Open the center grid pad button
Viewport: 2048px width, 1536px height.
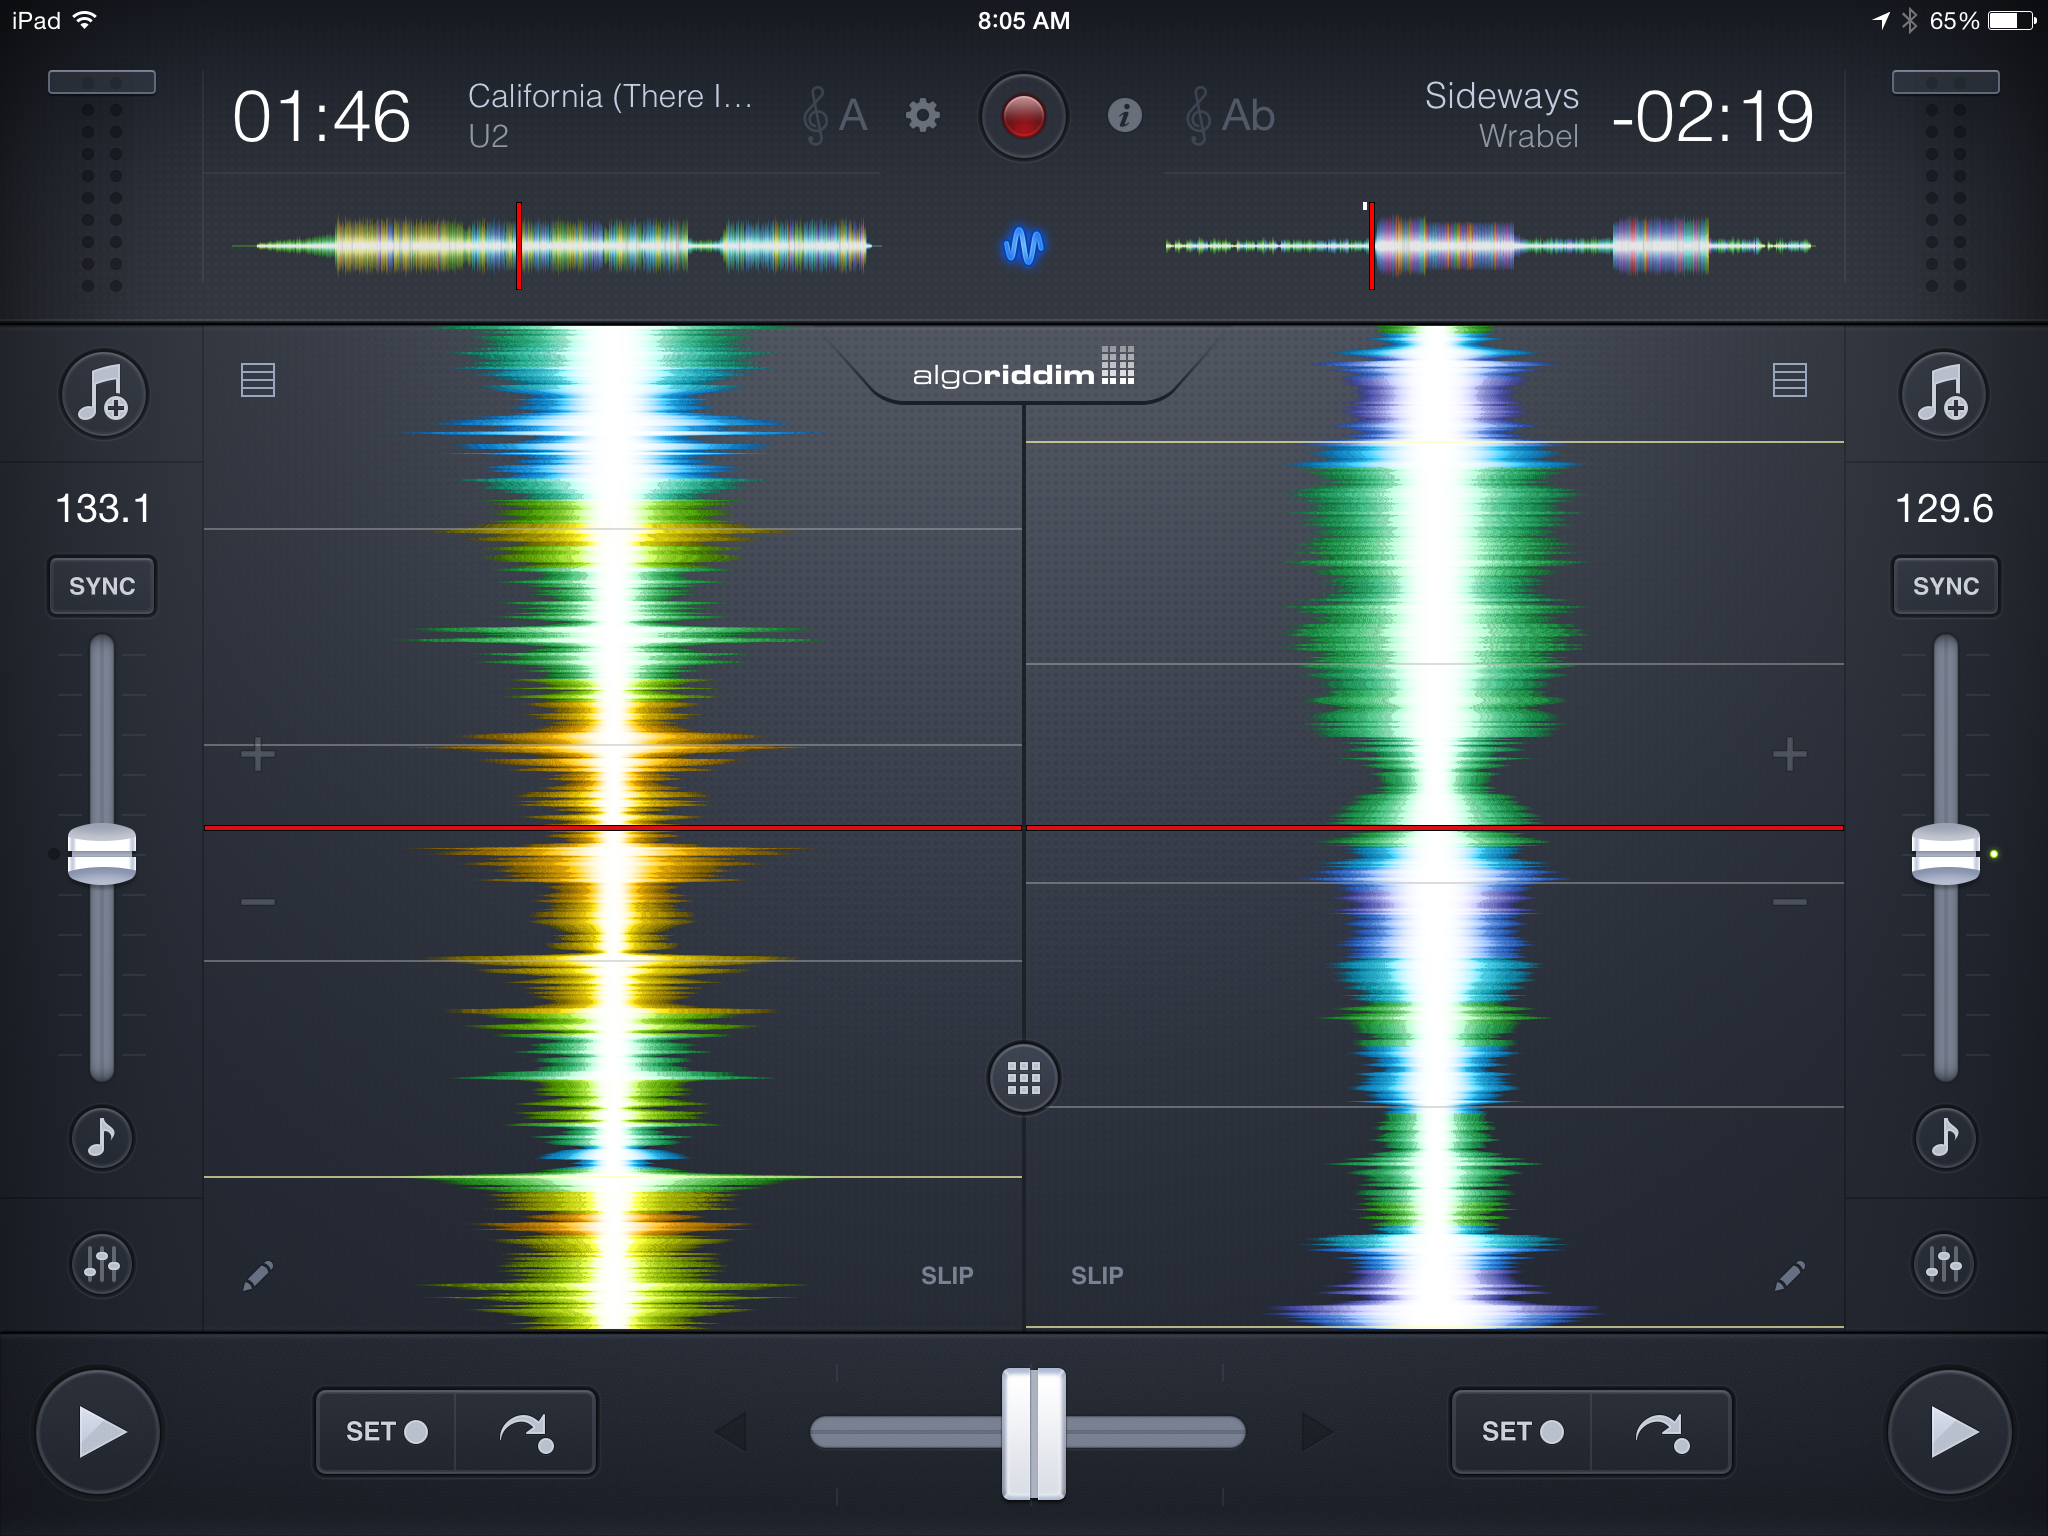click(x=1023, y=1078)
